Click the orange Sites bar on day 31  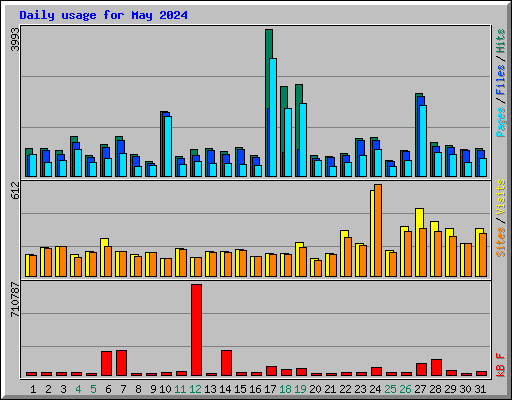point(483,255)
